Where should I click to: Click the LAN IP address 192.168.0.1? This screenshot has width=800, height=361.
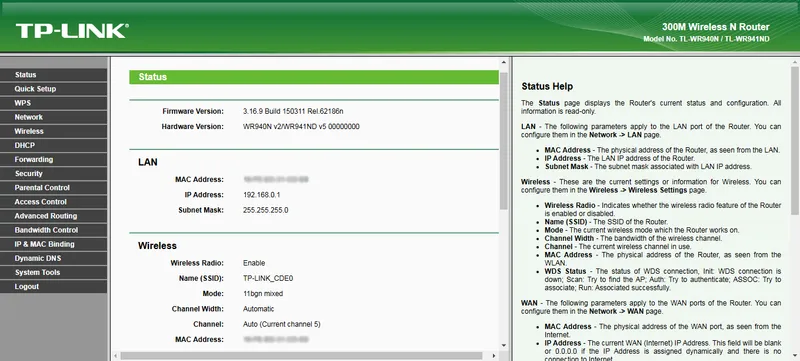(x=262, y=195)
